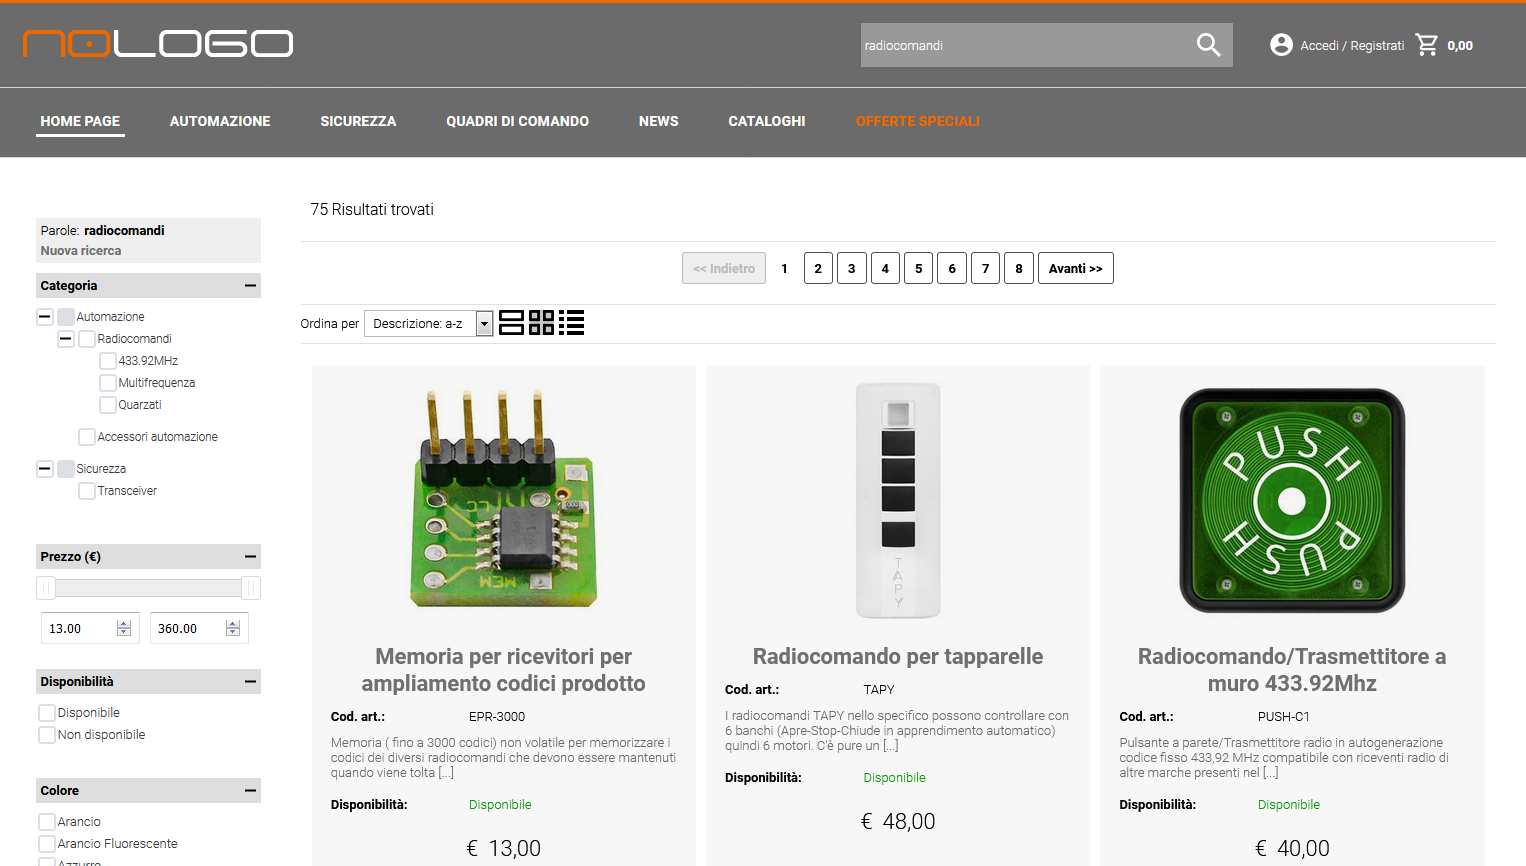Screen dimensions: 1526x866
Task: Tick the Arancio color checkbox
Action: click(x=47, y=822)
